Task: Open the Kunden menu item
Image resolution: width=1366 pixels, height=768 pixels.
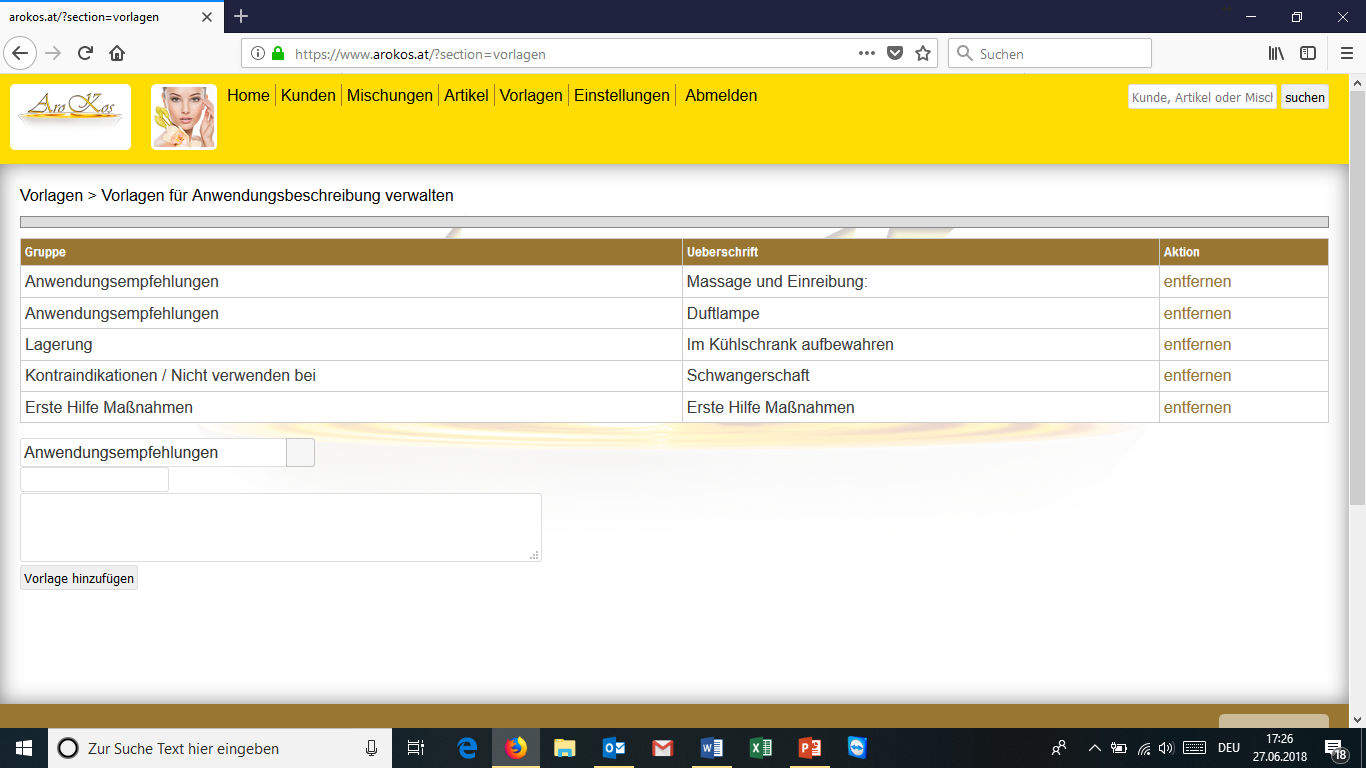Action: (x=308, y=96)
